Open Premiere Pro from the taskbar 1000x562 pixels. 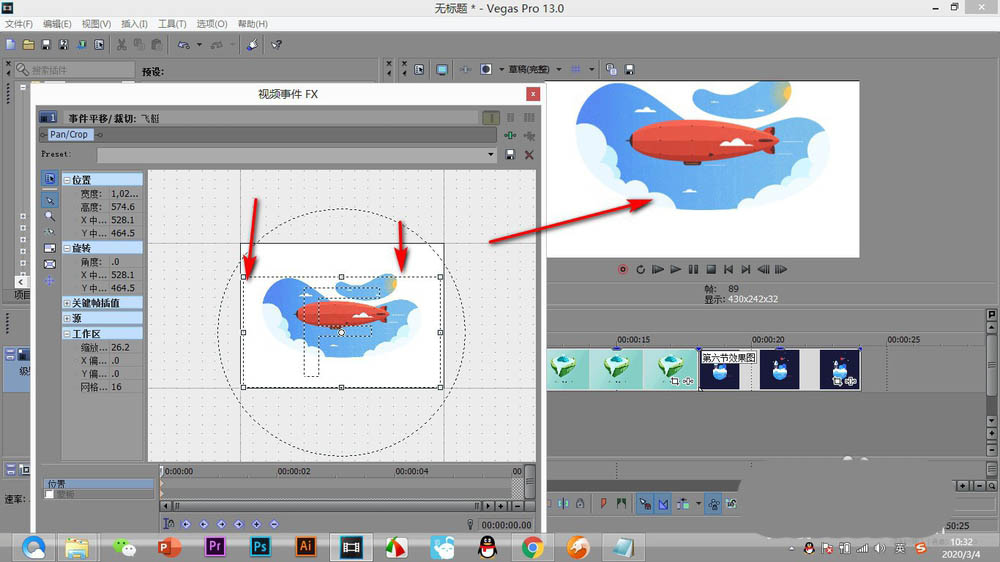click(215, 547)
